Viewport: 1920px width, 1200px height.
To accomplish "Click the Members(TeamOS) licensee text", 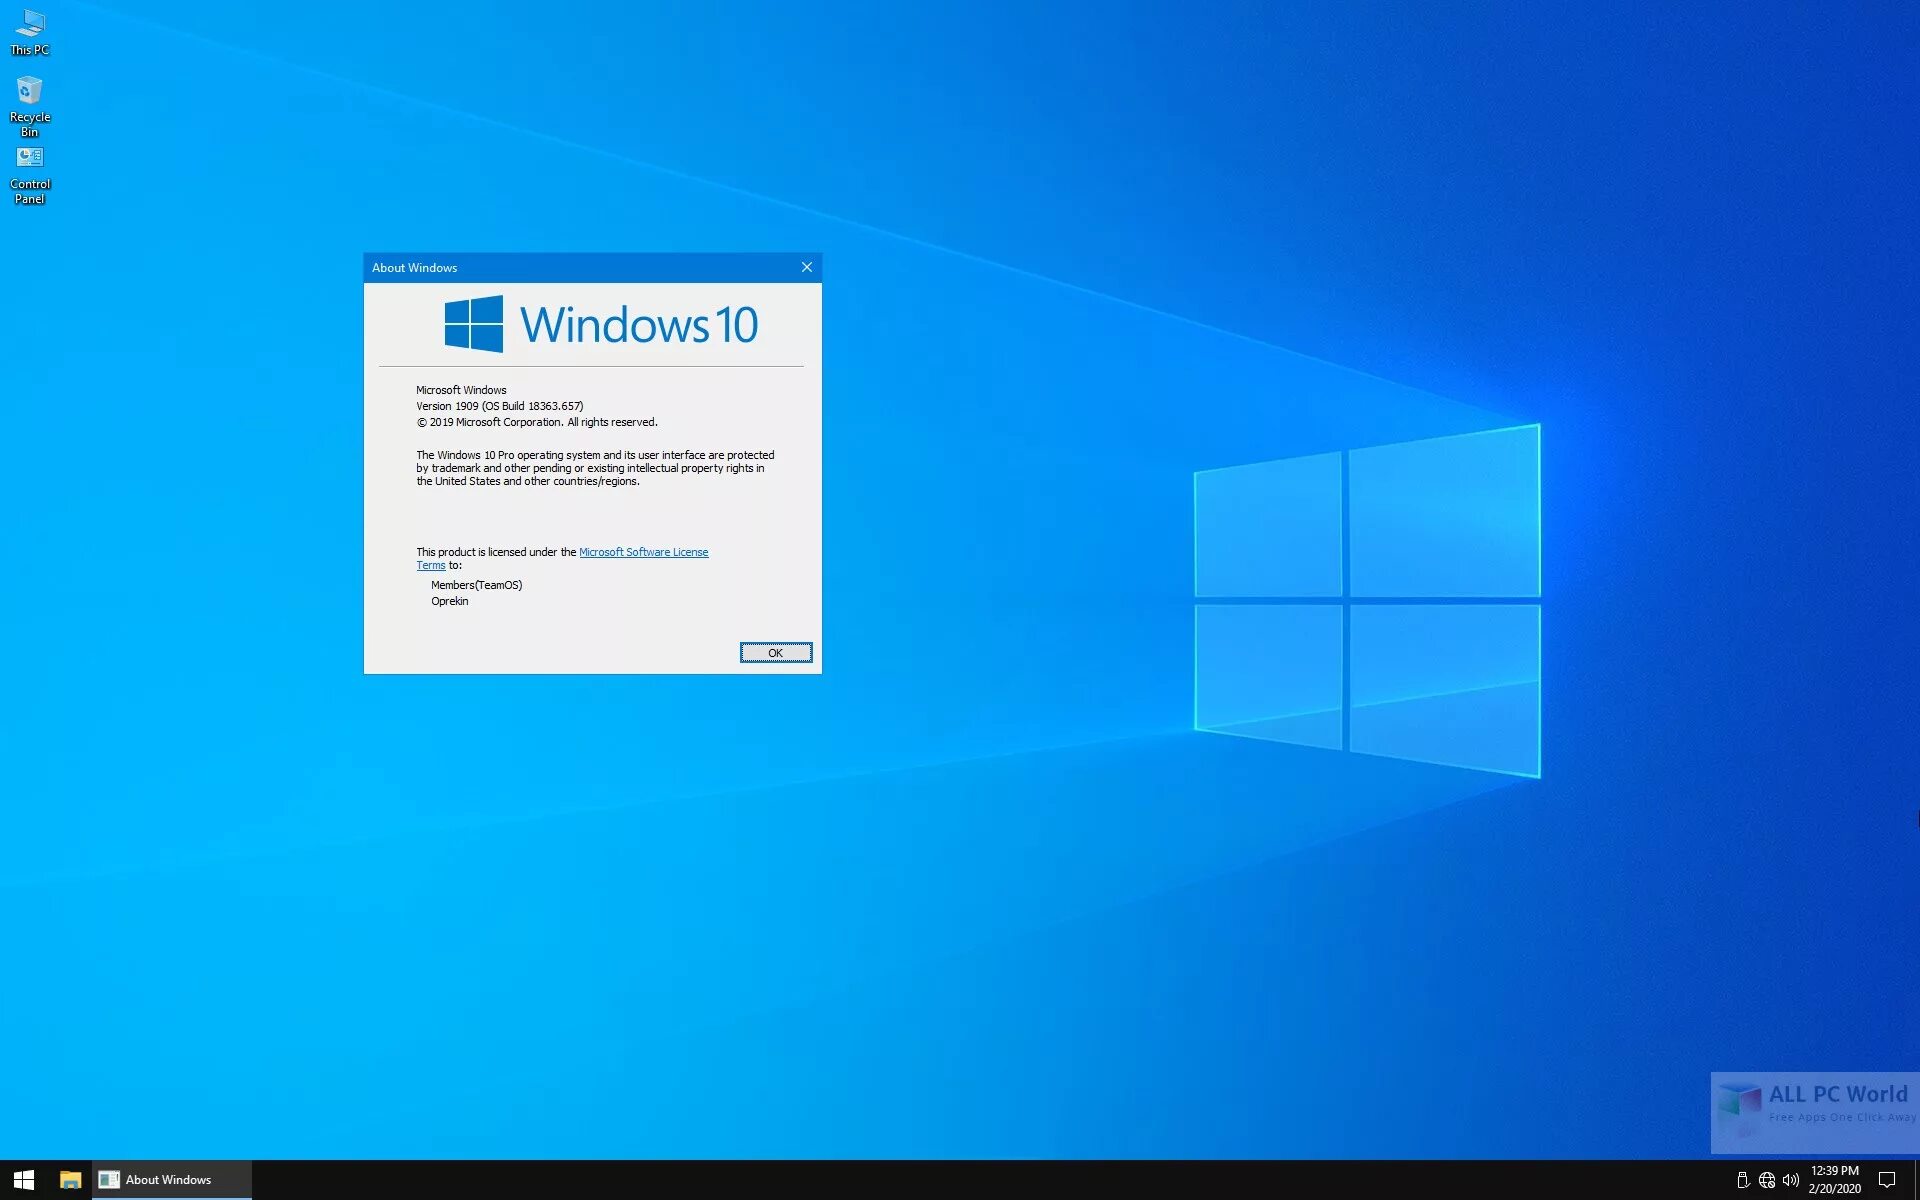I will click(x=477, y=584).
